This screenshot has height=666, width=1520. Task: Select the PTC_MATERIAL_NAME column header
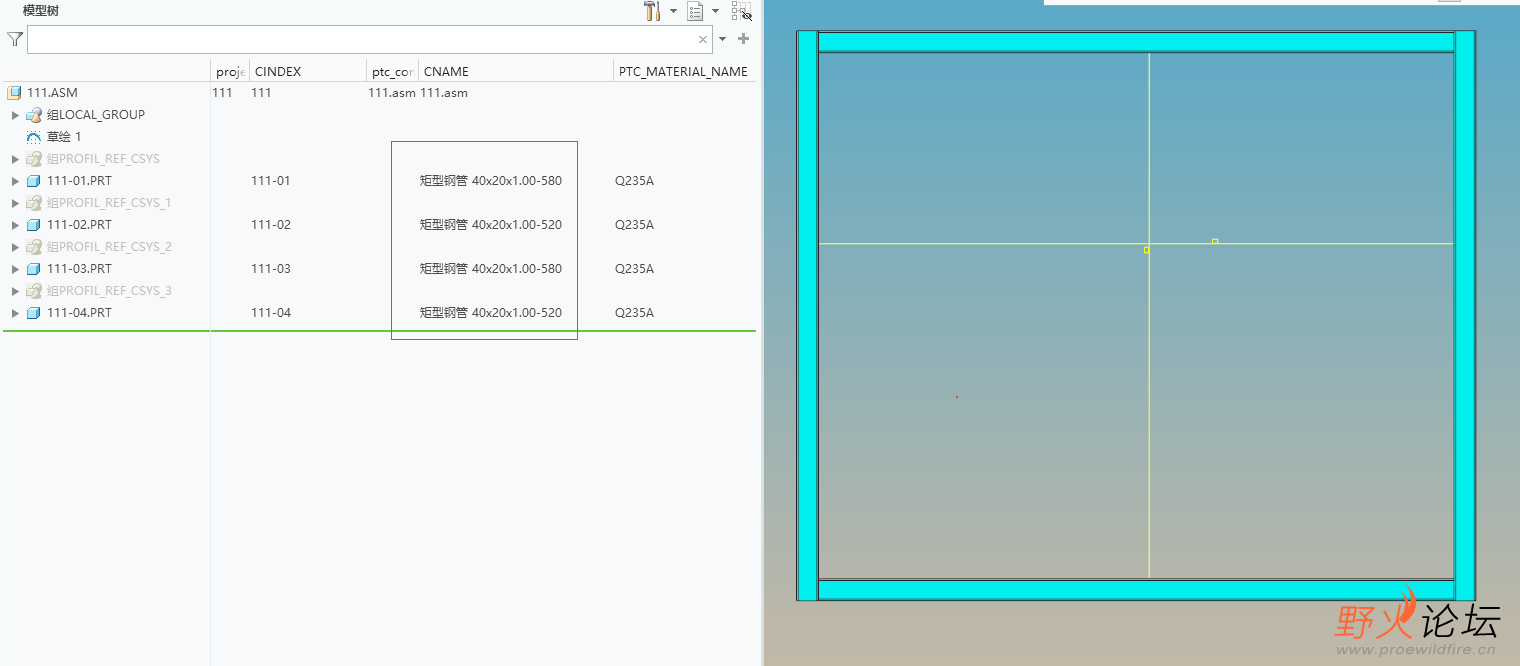[684, 71]
